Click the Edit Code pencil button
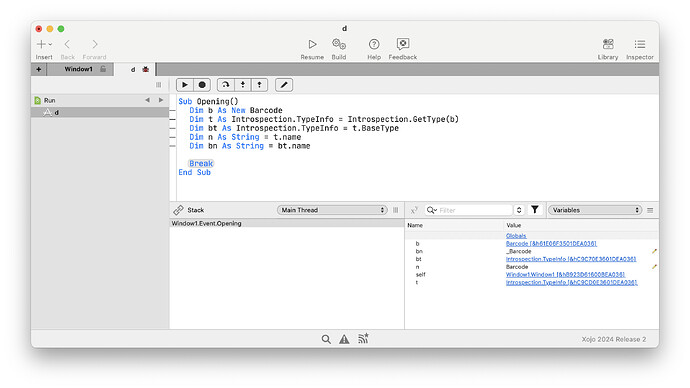The image size is (690, 388). tap(284, 85)
